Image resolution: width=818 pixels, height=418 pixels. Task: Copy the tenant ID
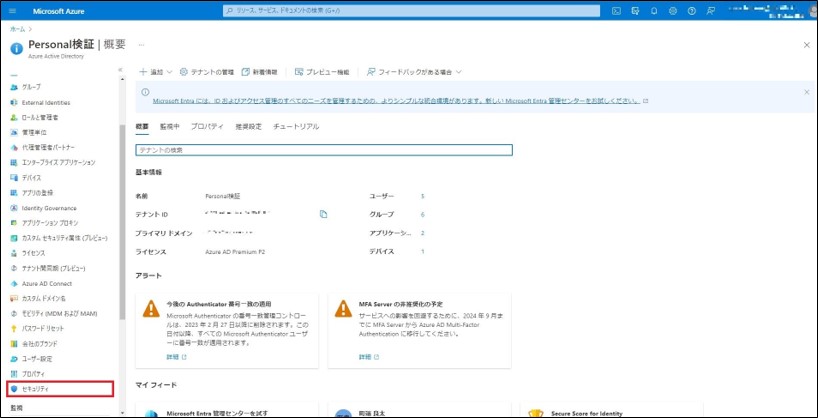coord(323,214)
